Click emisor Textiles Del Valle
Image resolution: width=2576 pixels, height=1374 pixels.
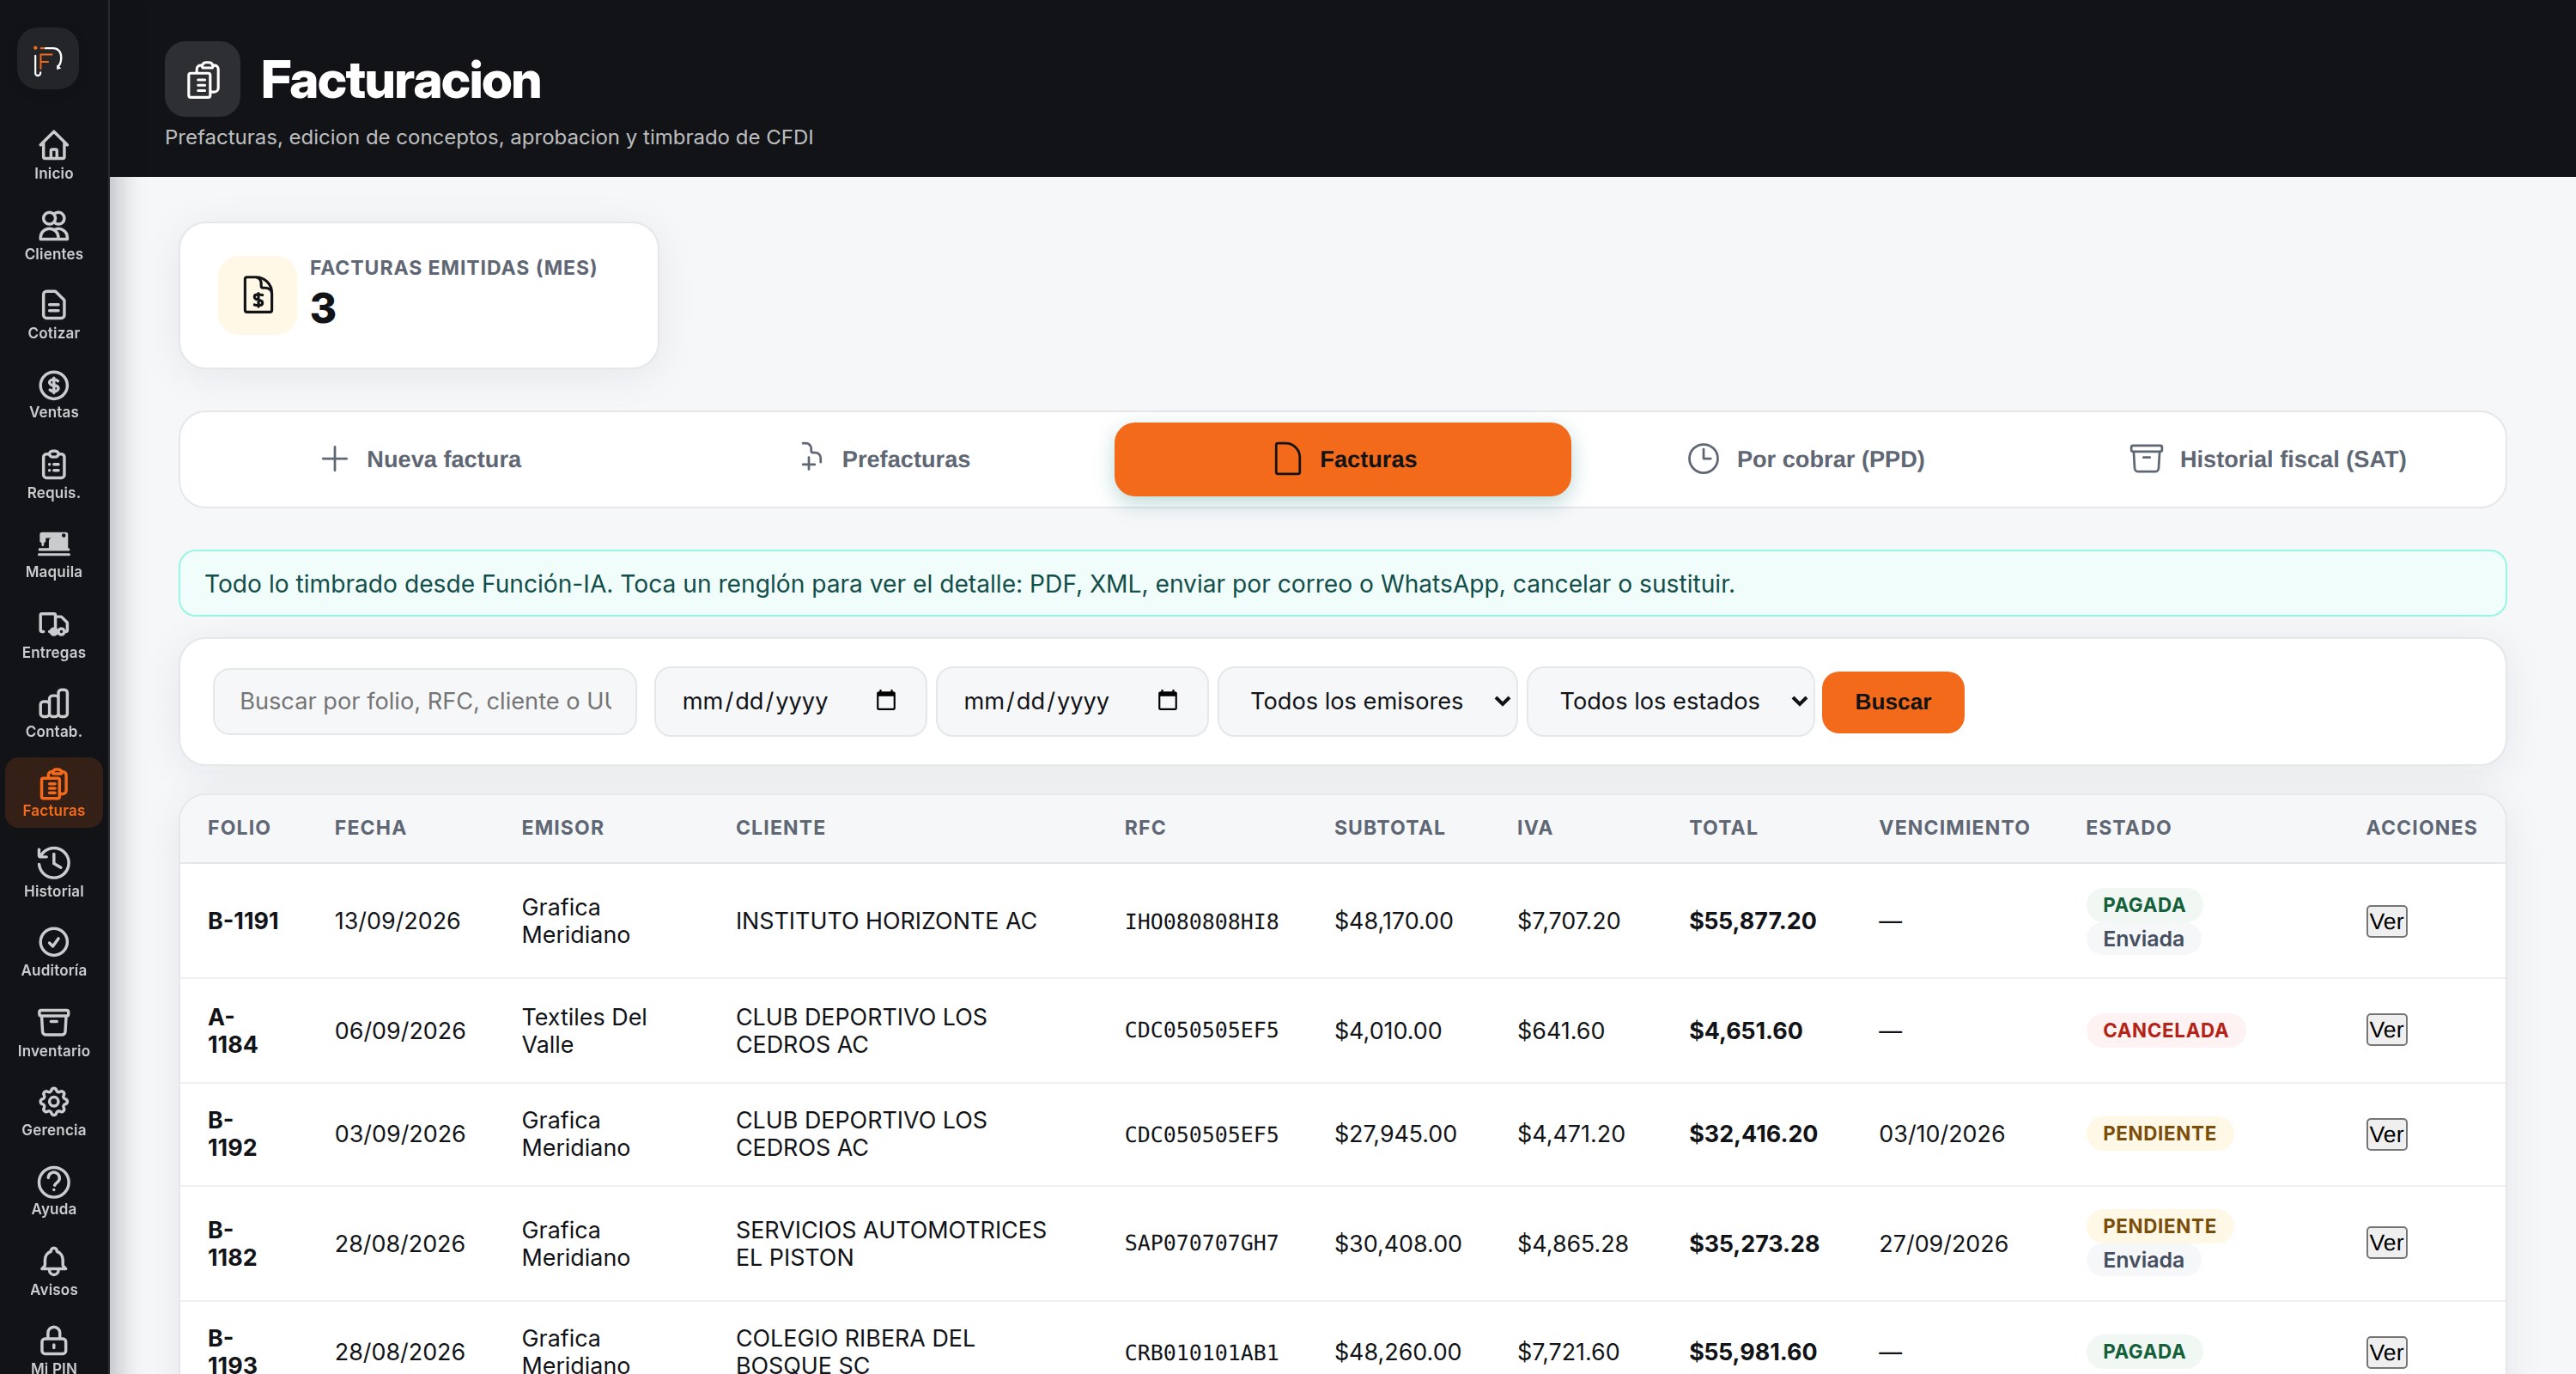[584, 1030]
